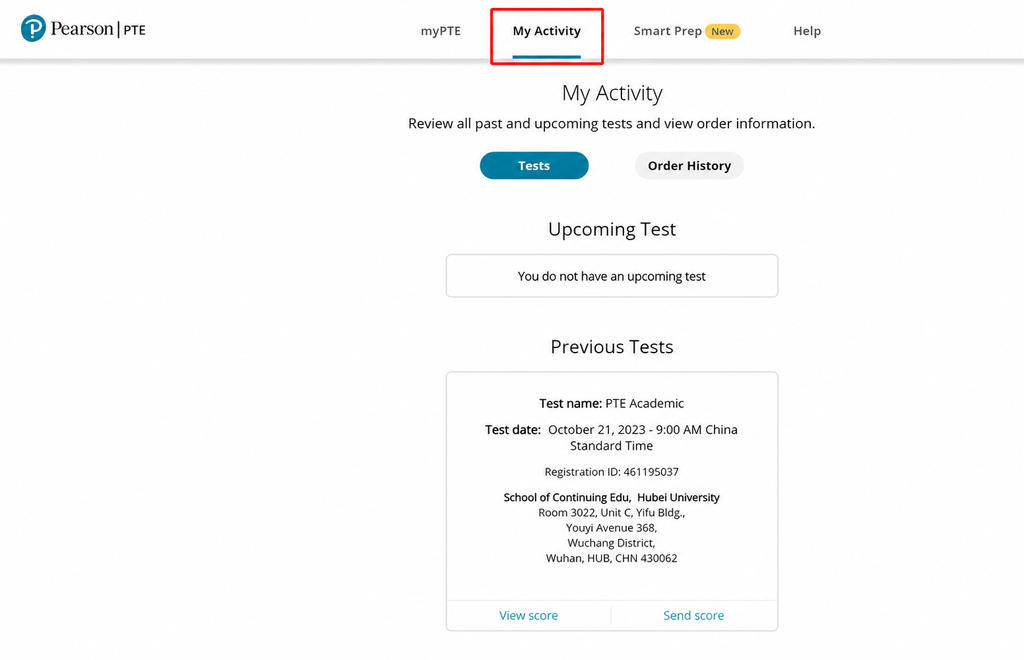This screenshot has height=660, width=1024.
Task: Click the Hubei University test center name
Action: point(612,497)
